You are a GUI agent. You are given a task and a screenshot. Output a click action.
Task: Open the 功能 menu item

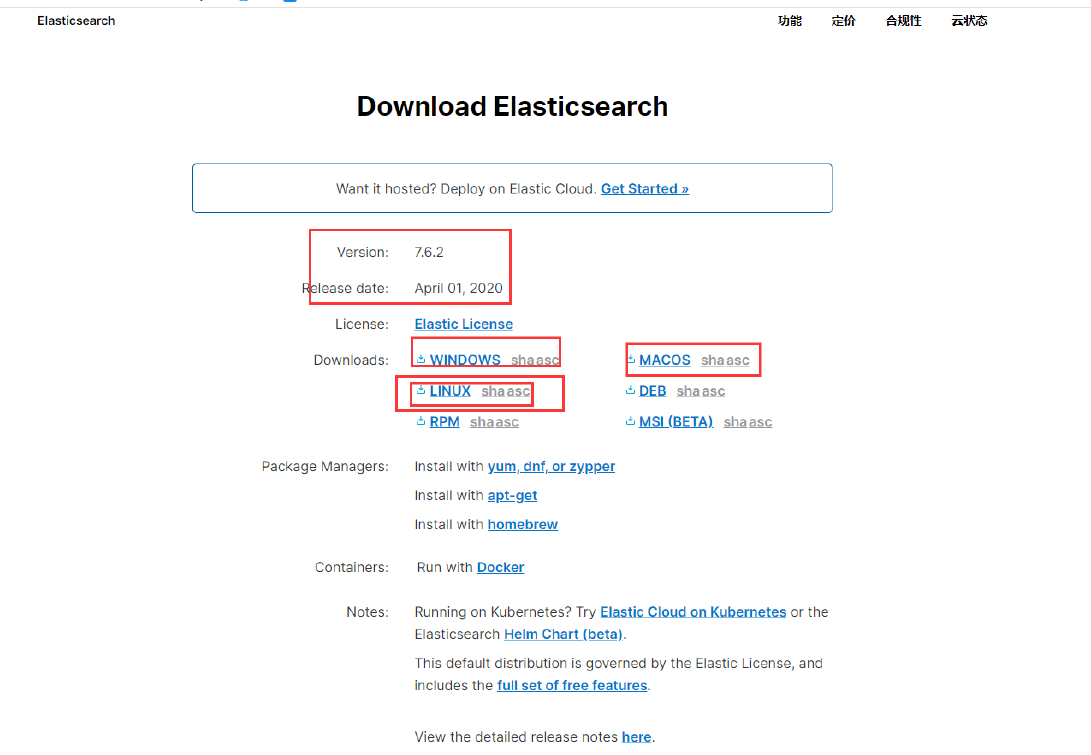pos(790,21)
